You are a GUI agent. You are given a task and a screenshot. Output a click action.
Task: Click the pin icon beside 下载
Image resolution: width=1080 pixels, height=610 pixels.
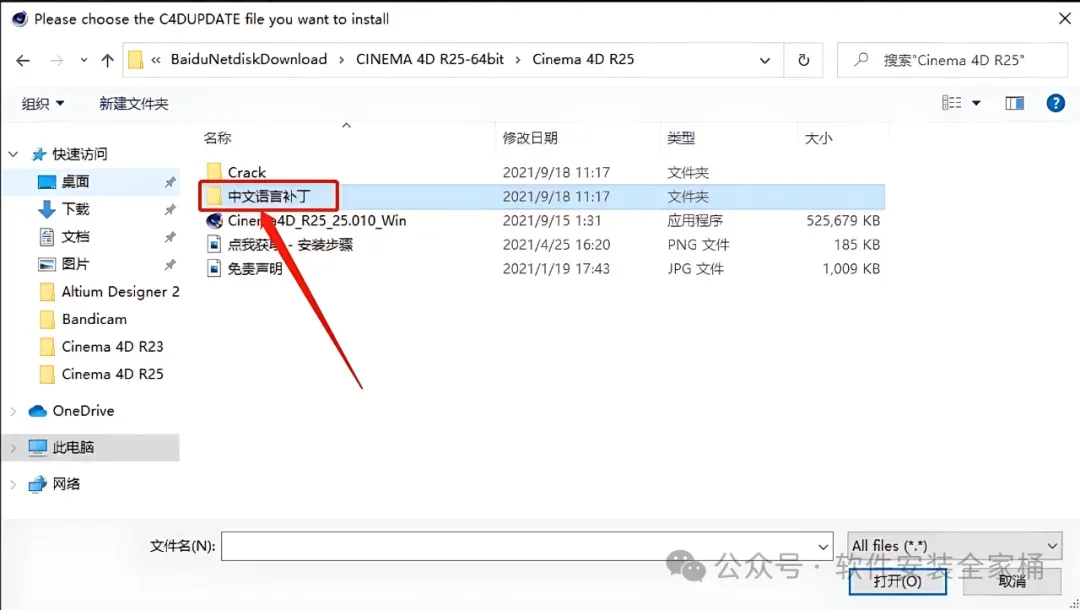click(169, 210)
